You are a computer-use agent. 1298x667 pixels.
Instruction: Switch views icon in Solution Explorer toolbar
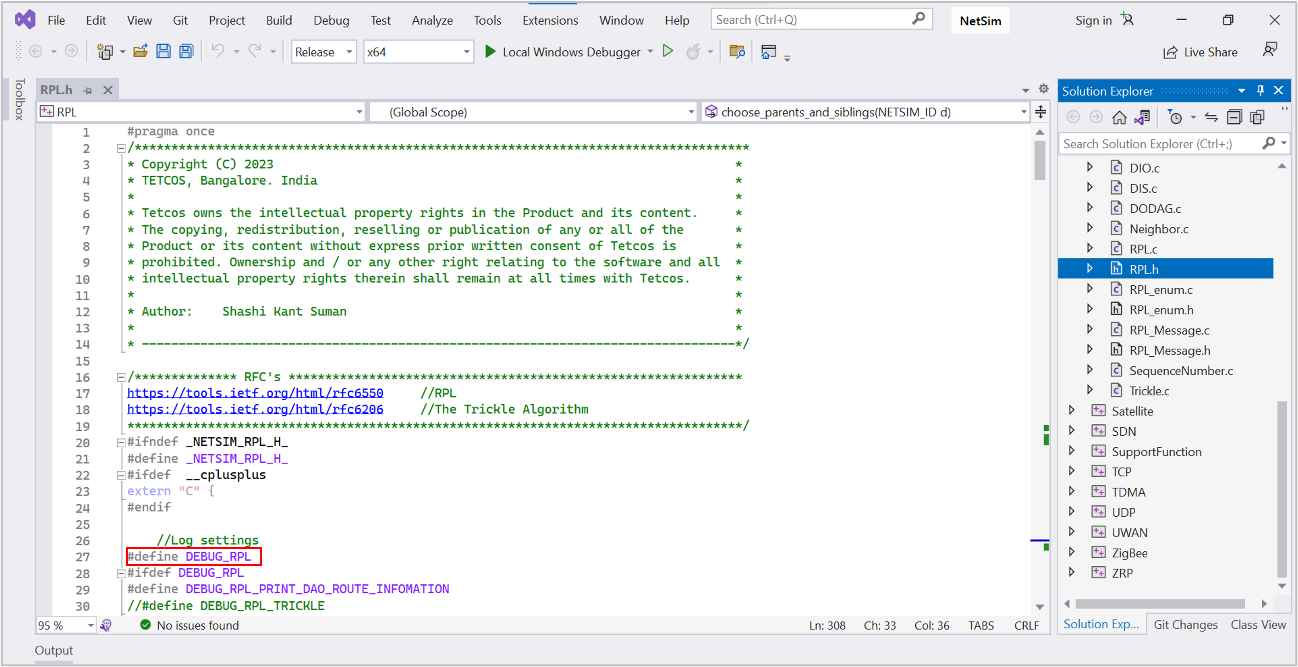(x=1141, y=117)
